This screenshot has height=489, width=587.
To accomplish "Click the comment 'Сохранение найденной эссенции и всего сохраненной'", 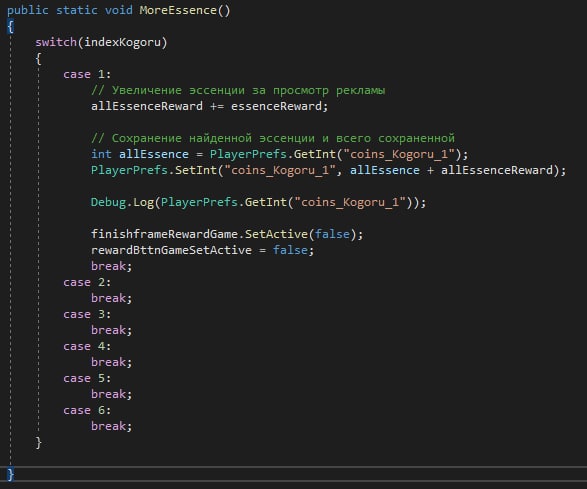I will click(x=273, y=138).
